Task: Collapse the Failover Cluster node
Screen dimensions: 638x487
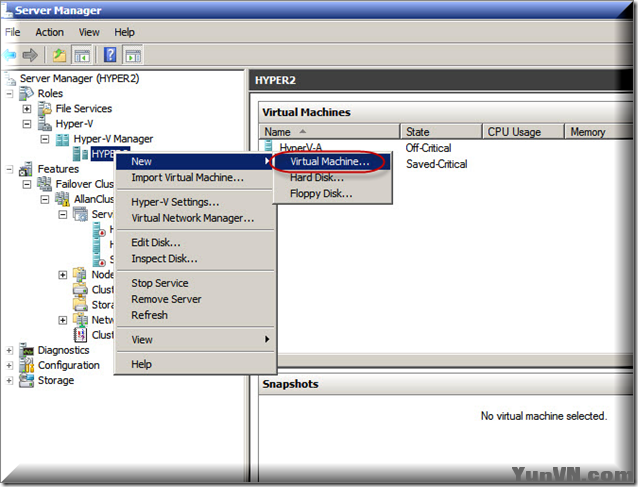Action: click(27, 184)
